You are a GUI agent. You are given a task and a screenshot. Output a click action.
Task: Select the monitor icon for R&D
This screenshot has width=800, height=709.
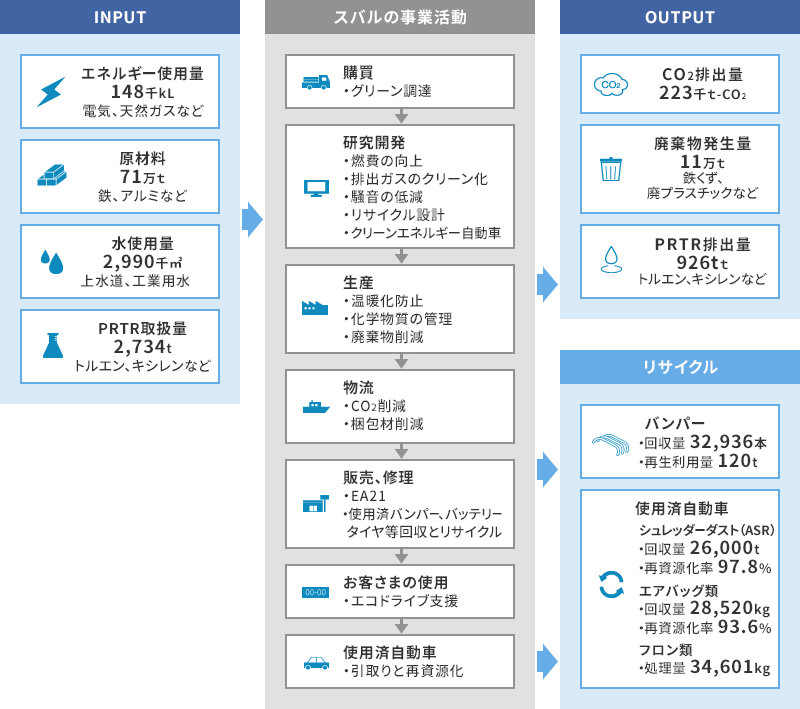tap(316, 188)
